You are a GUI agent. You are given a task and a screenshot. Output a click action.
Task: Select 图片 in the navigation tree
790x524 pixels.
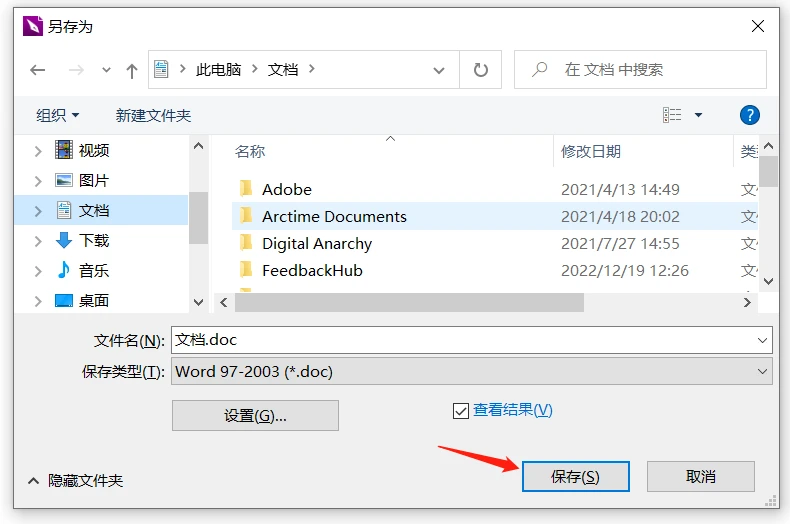pyautogui.click(x=94, y=180)
